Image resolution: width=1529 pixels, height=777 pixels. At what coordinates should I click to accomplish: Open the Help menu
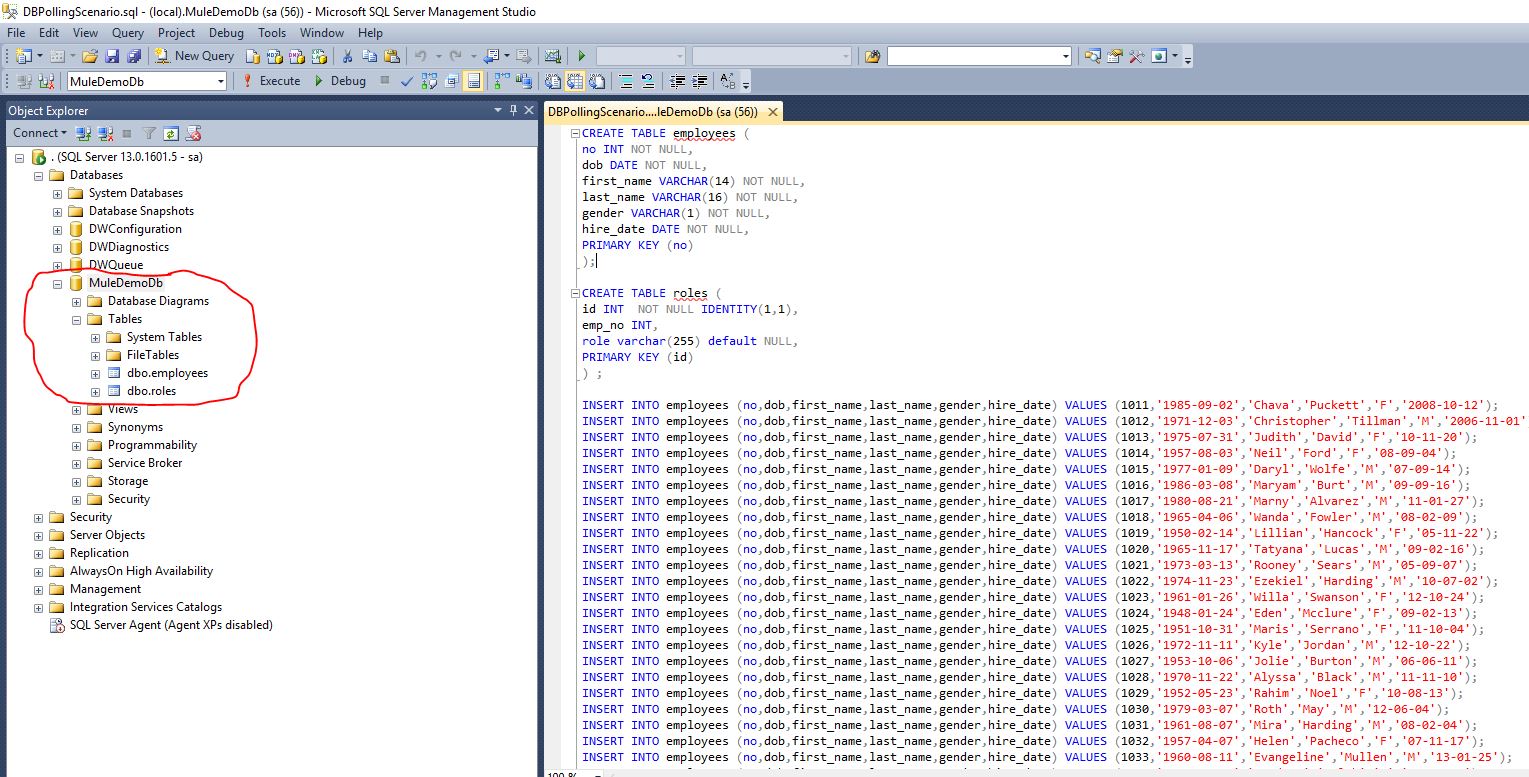click(370, 33)
